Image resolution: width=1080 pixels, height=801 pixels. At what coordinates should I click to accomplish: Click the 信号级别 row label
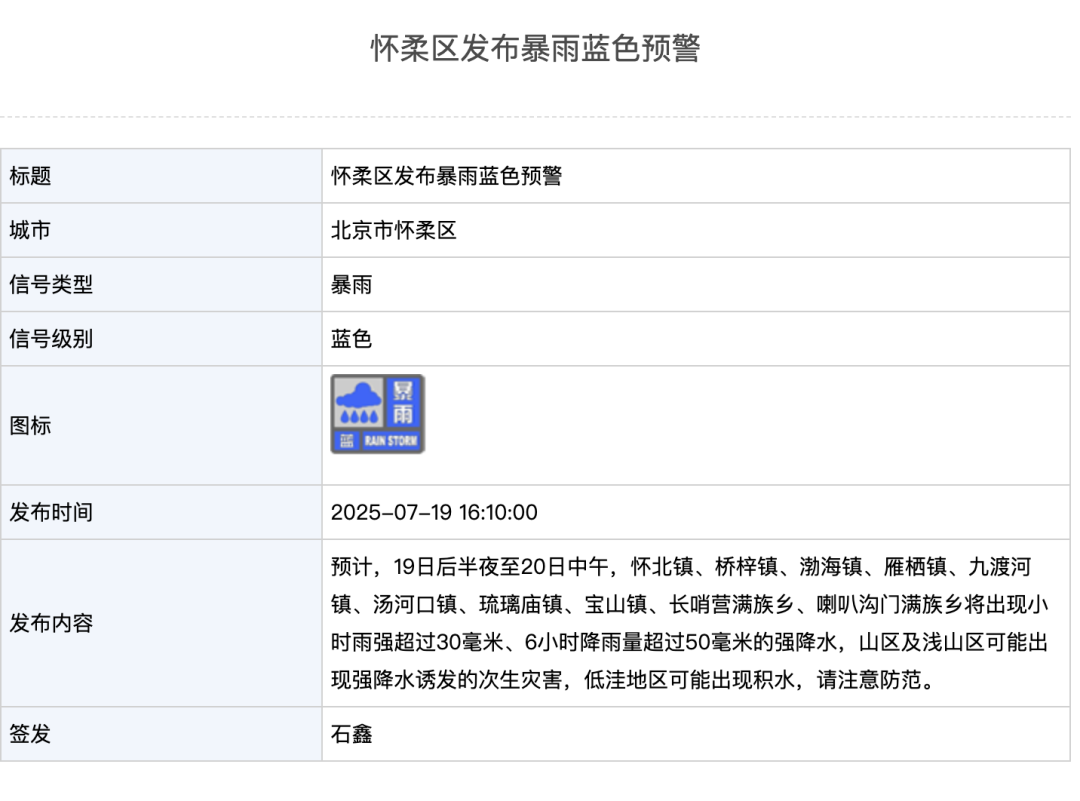(x=51, y=339)
